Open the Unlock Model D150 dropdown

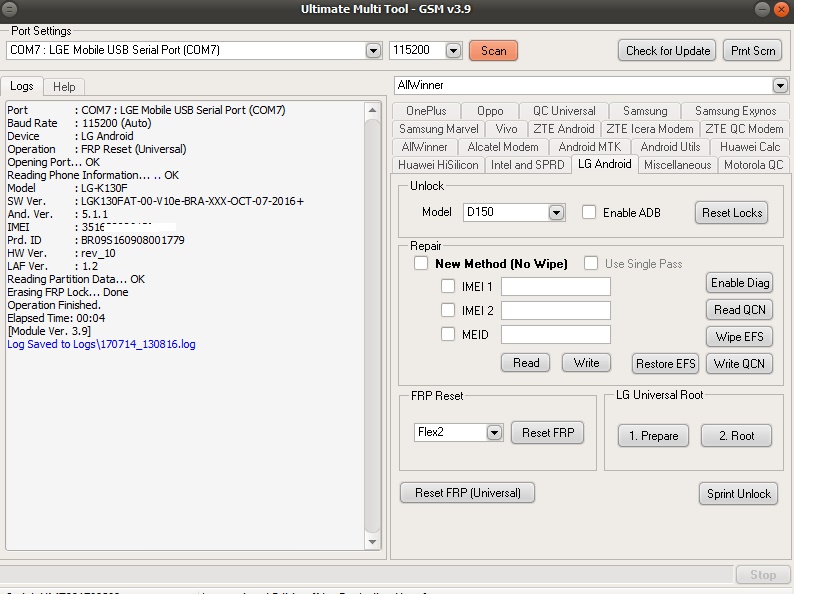(556, 213)
